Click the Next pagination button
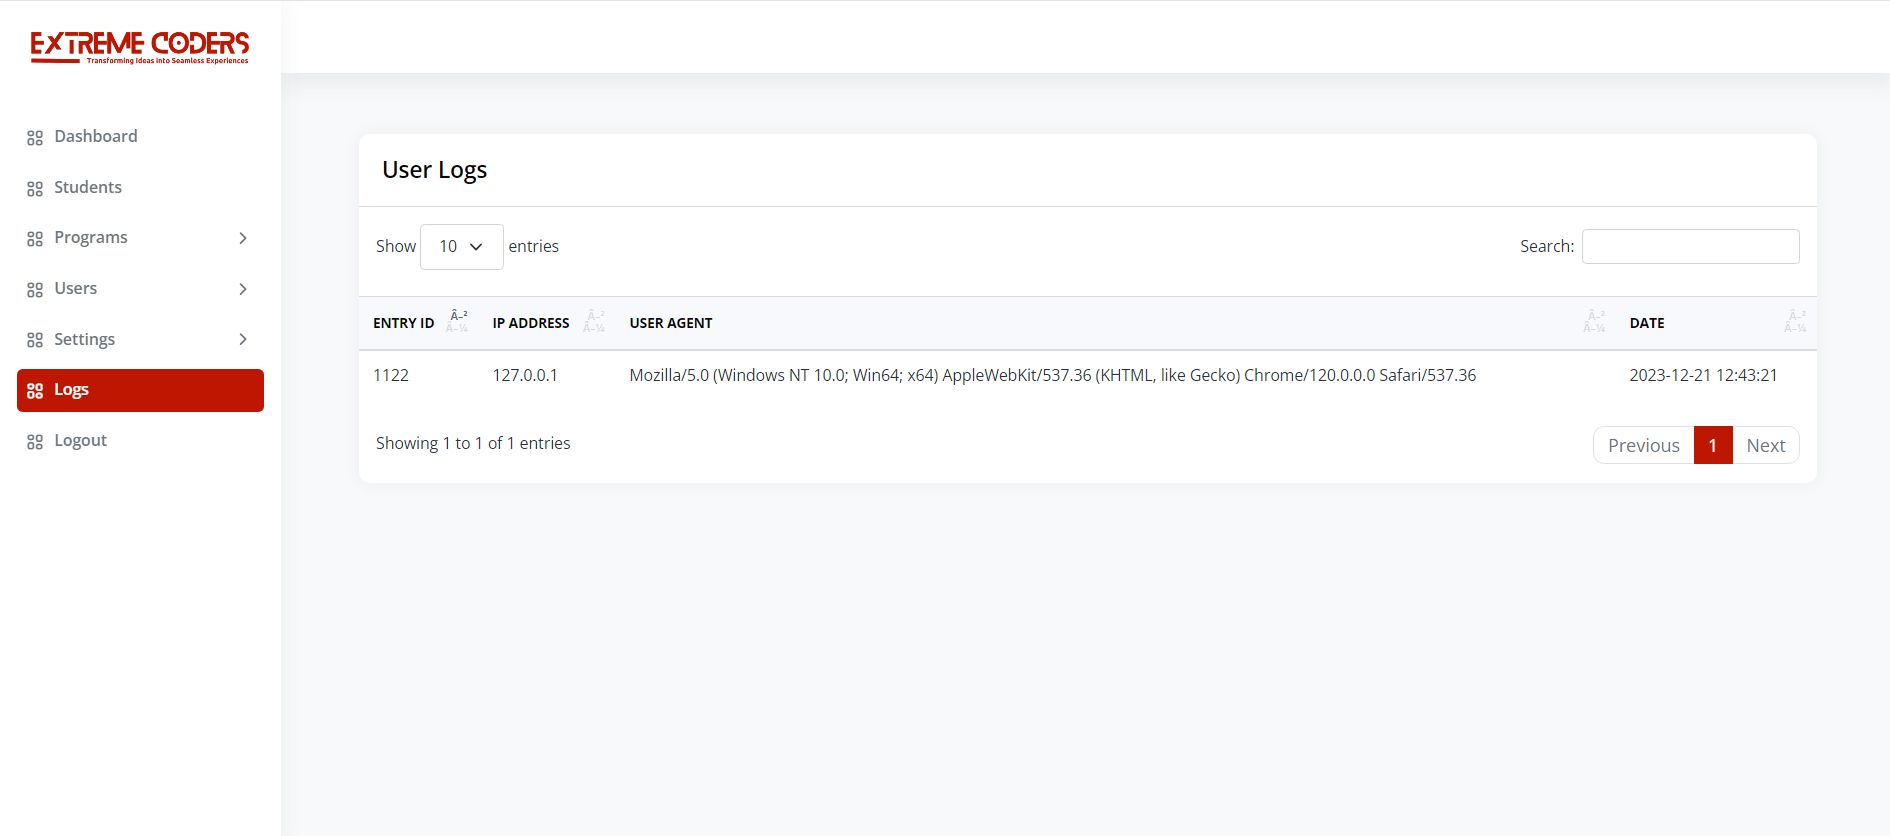The width and height of the screenshot is (1890, 836). [1765, 446]
